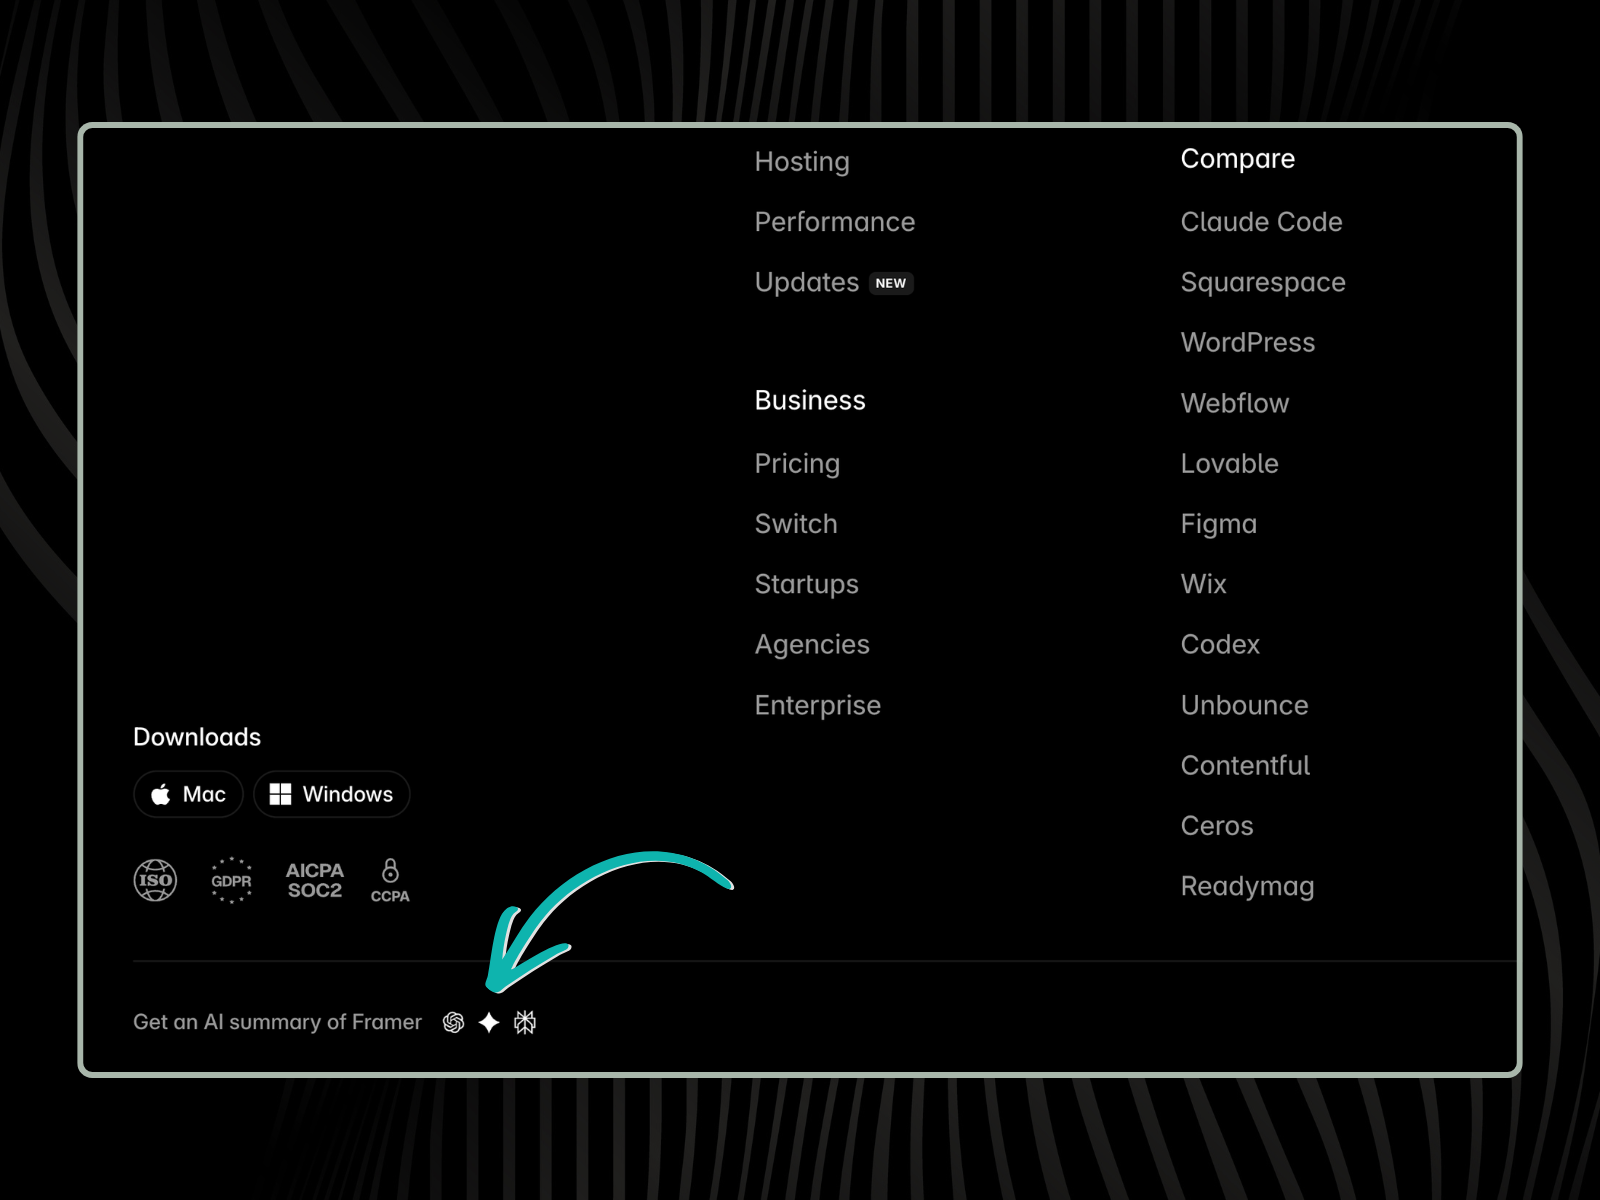1600x1200 pixels.
Task: Click the ISO certification badge
Action: [156, 880]
